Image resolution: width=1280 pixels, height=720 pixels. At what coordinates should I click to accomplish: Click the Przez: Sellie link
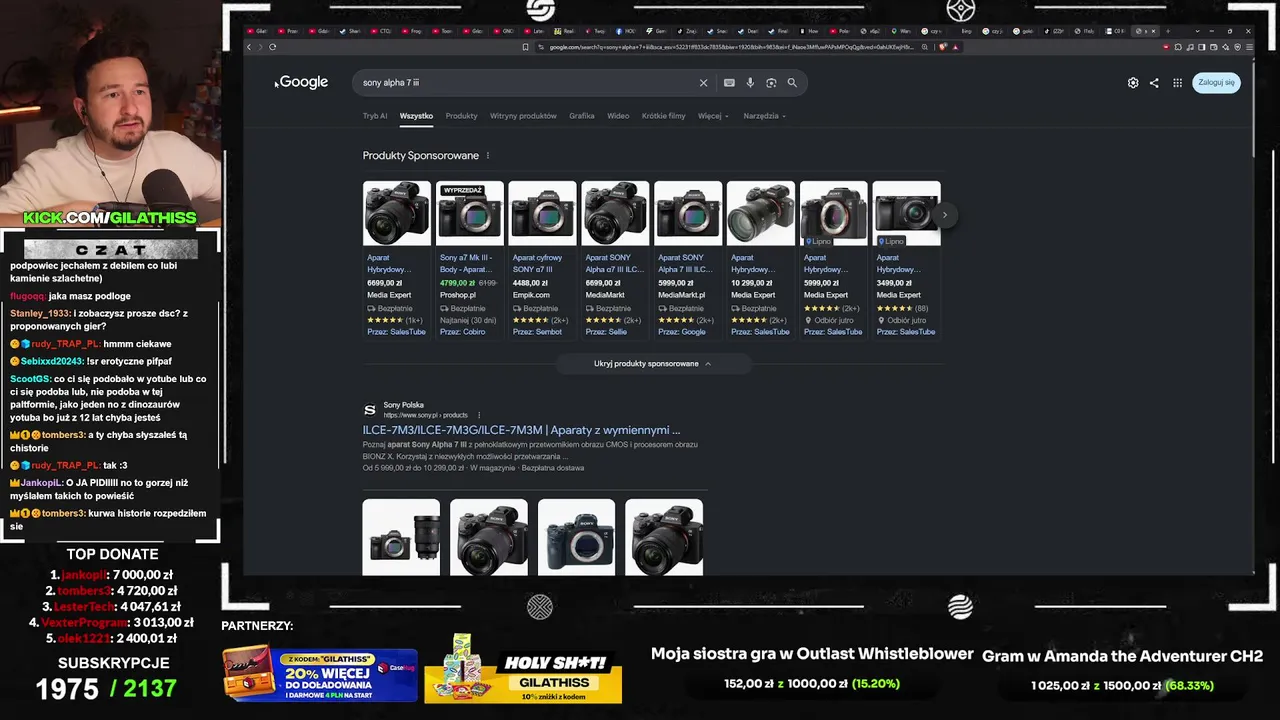pos(607,332)
